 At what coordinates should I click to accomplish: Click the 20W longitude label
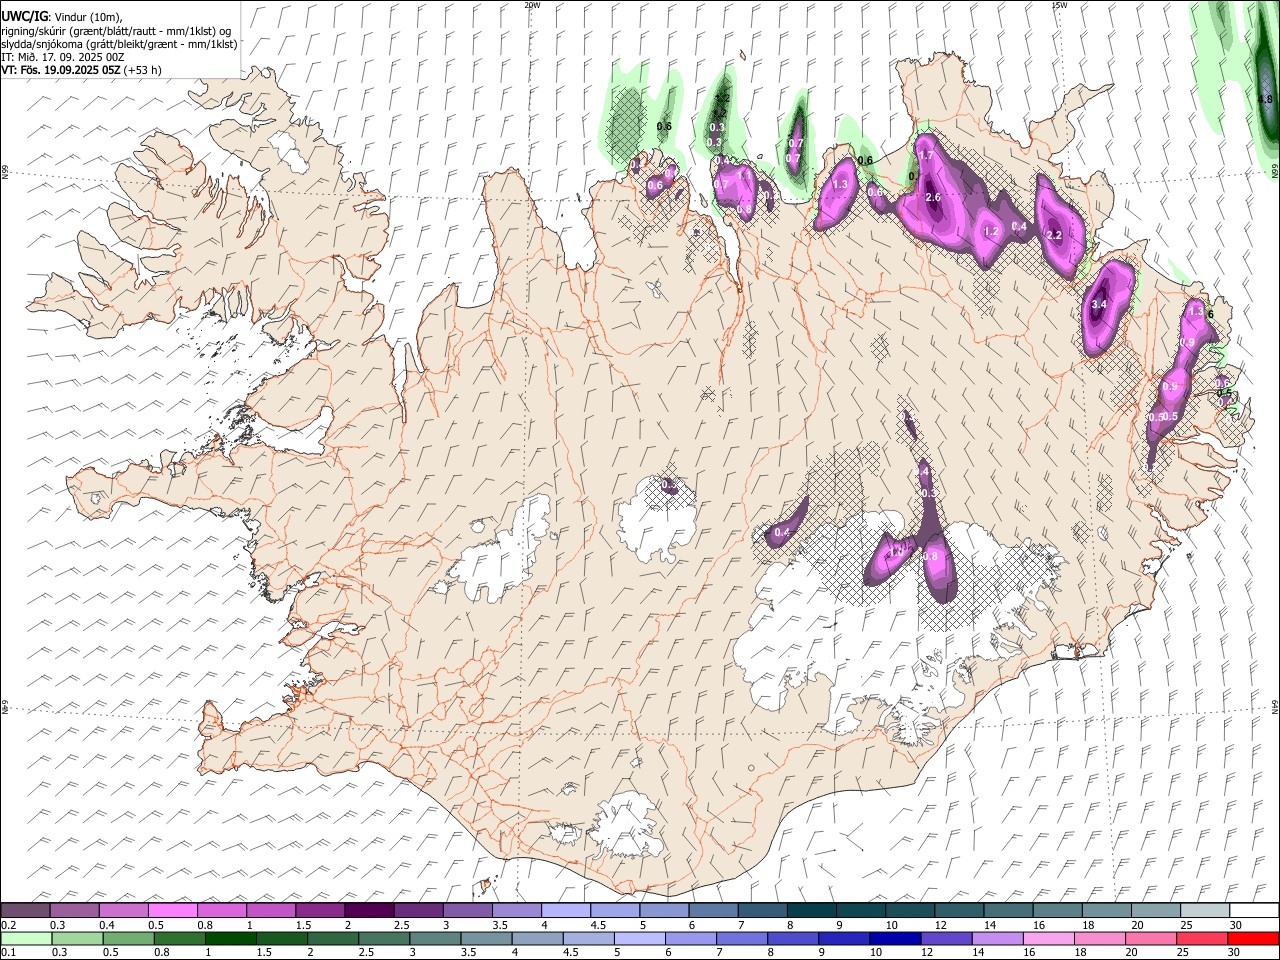(x=532, y=5)
